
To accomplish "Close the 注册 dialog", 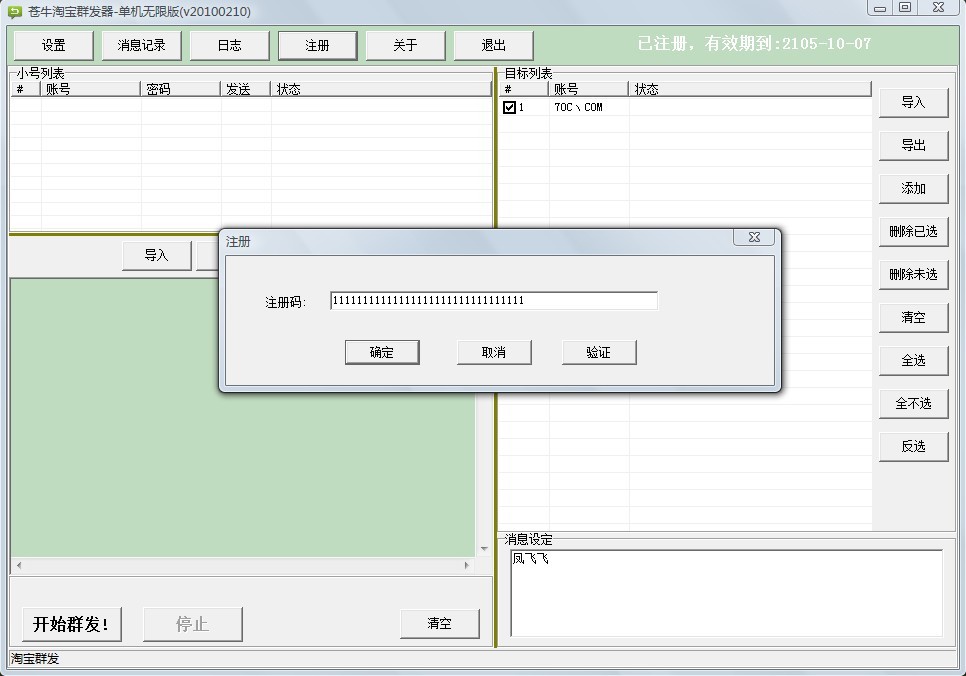I will coord(753,237).
